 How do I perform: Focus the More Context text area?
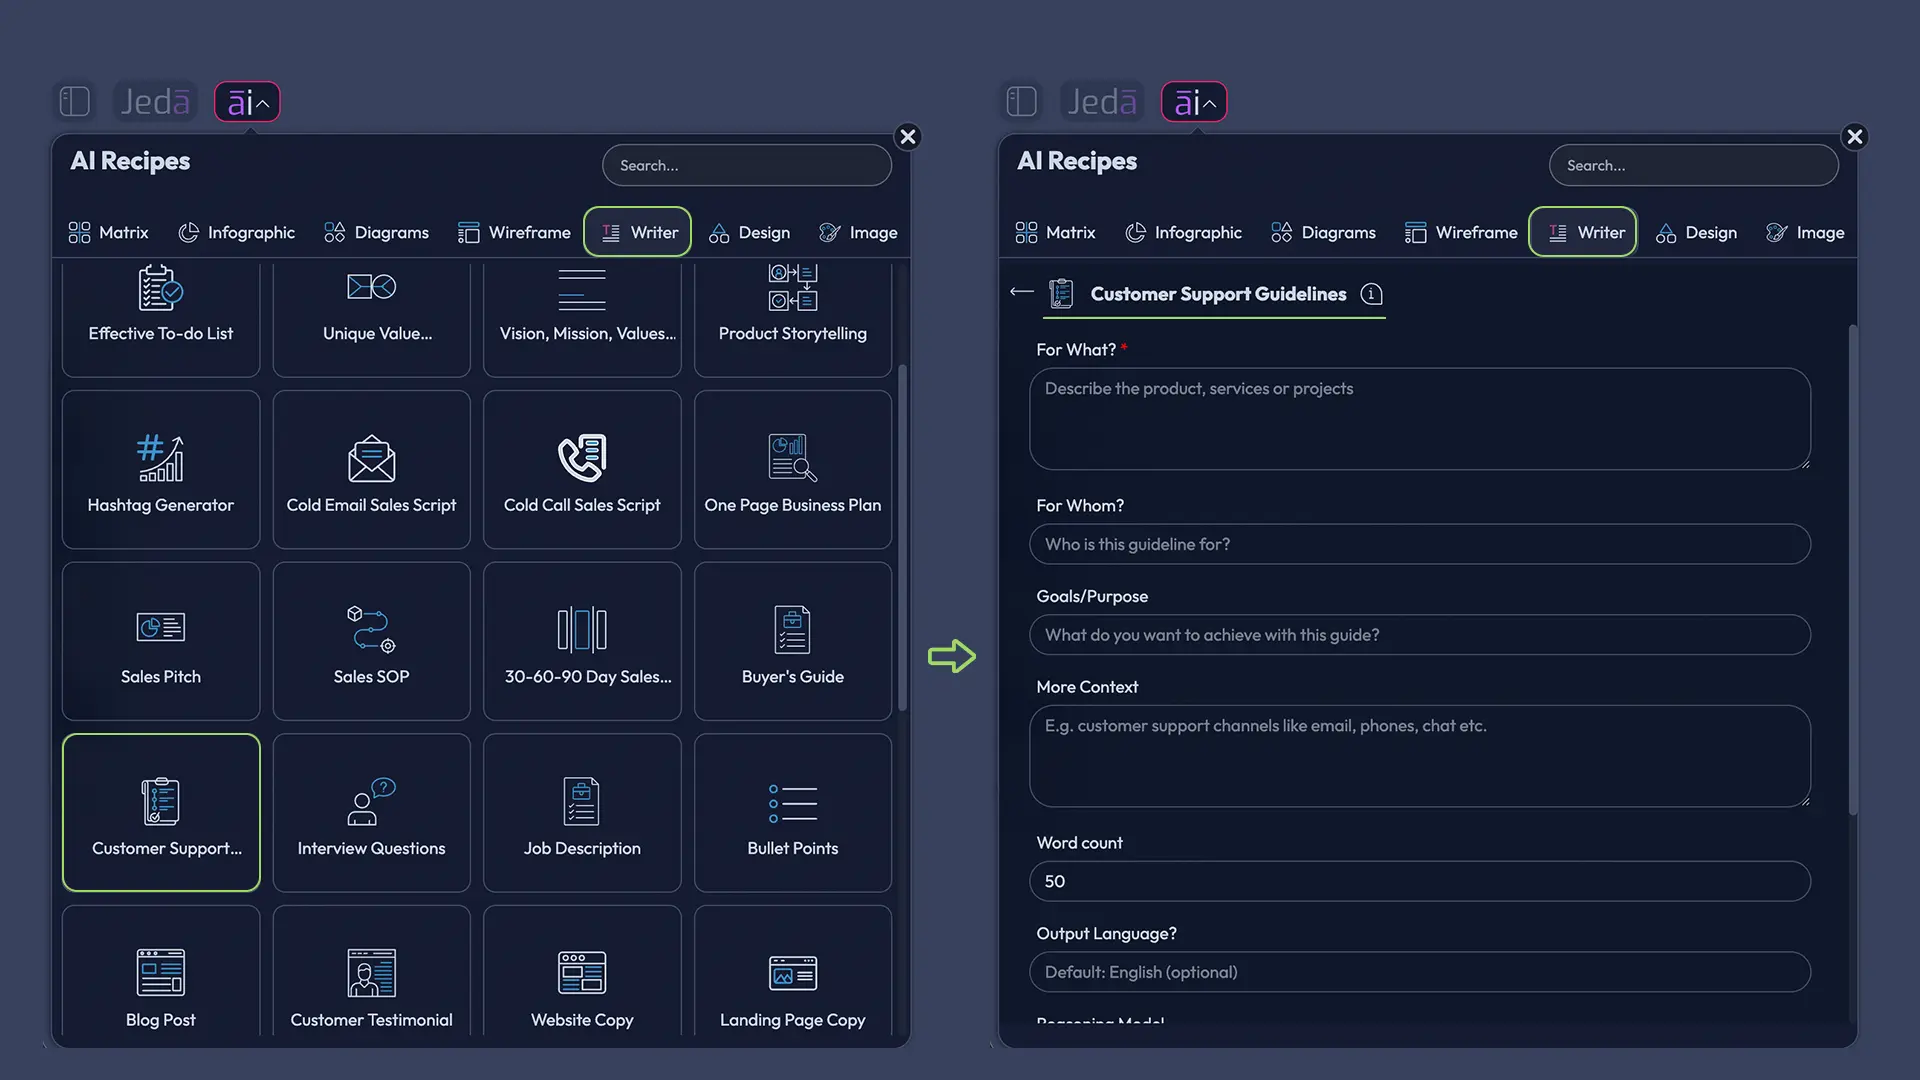tap(1420, 756)
